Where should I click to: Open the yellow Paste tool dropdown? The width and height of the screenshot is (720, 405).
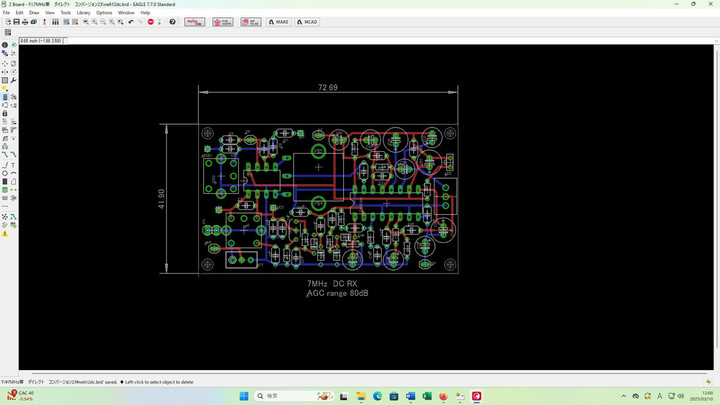pyautogui.click(x=5, y=89)
